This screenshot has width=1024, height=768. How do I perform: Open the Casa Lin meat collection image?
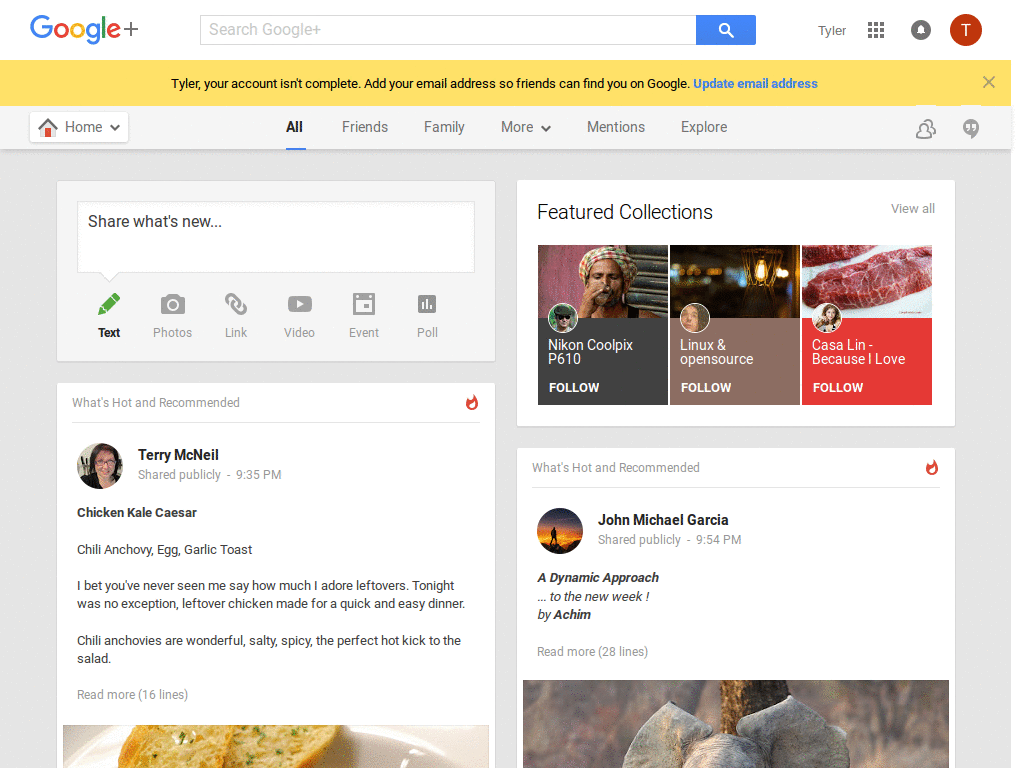pyautogui.click(x=867, y=281)
